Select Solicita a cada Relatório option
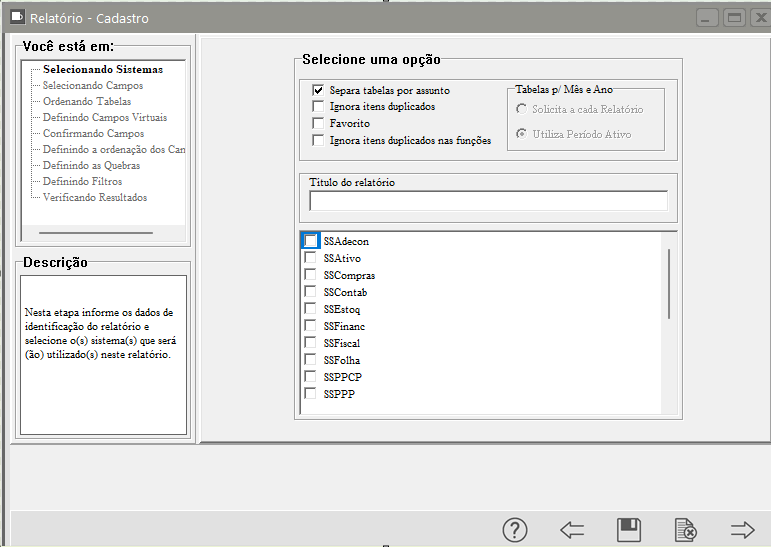 pyautogui.click(x=522, y=109)
